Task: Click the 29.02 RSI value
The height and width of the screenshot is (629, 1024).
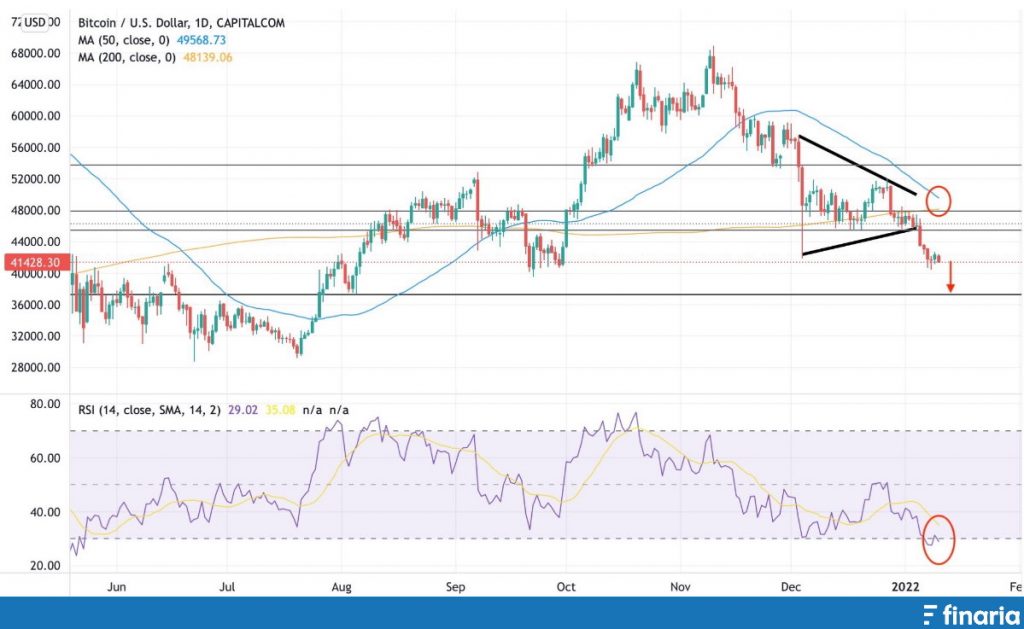Action: point(243,410)
